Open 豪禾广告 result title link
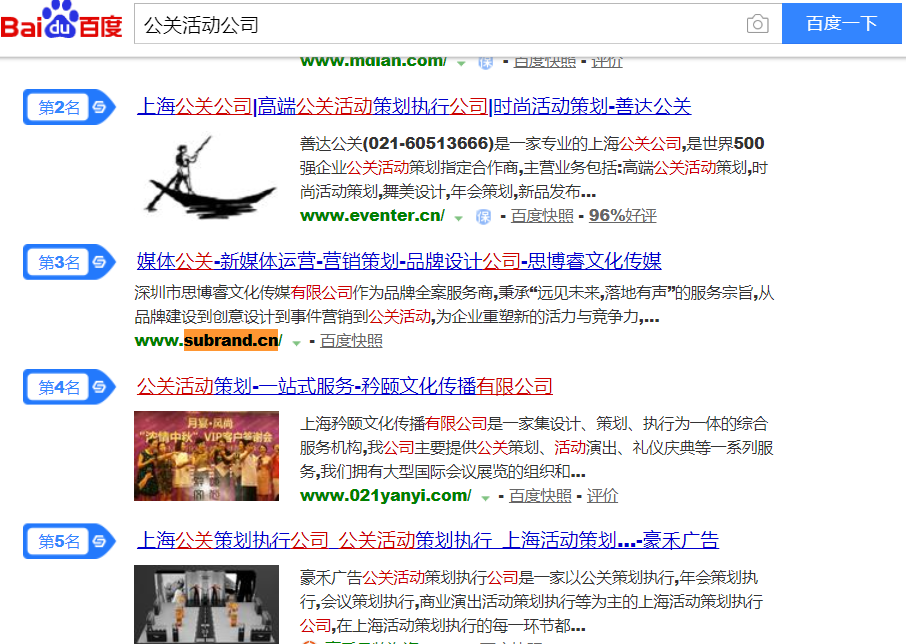This screenshot has width=906, height=644. coord(428,540)
